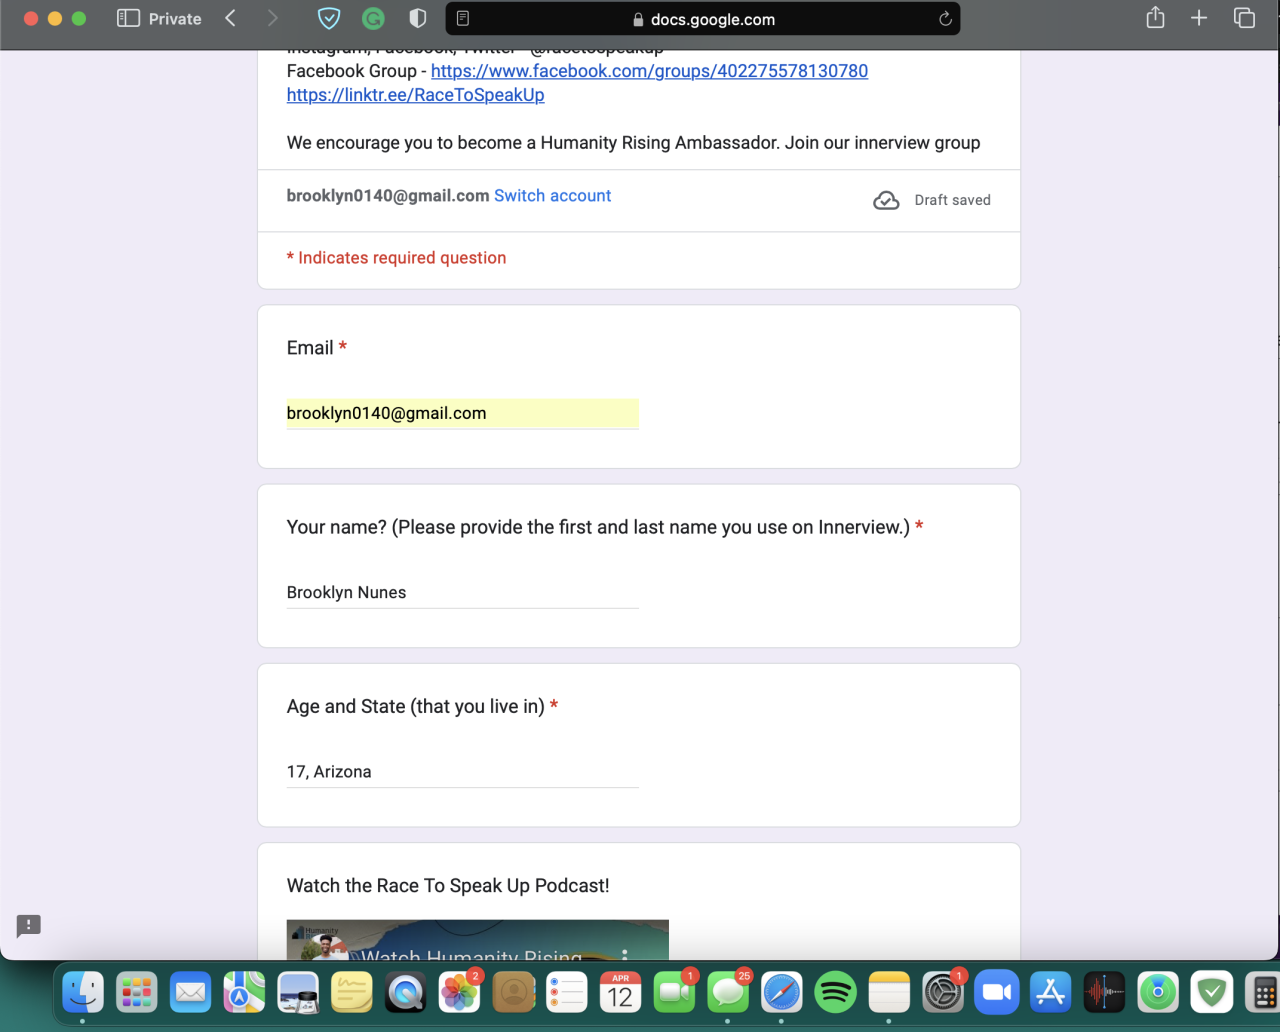Open QuickTime Player from the Dock
Viewport: 1280px width, 1032px height.
405,993
